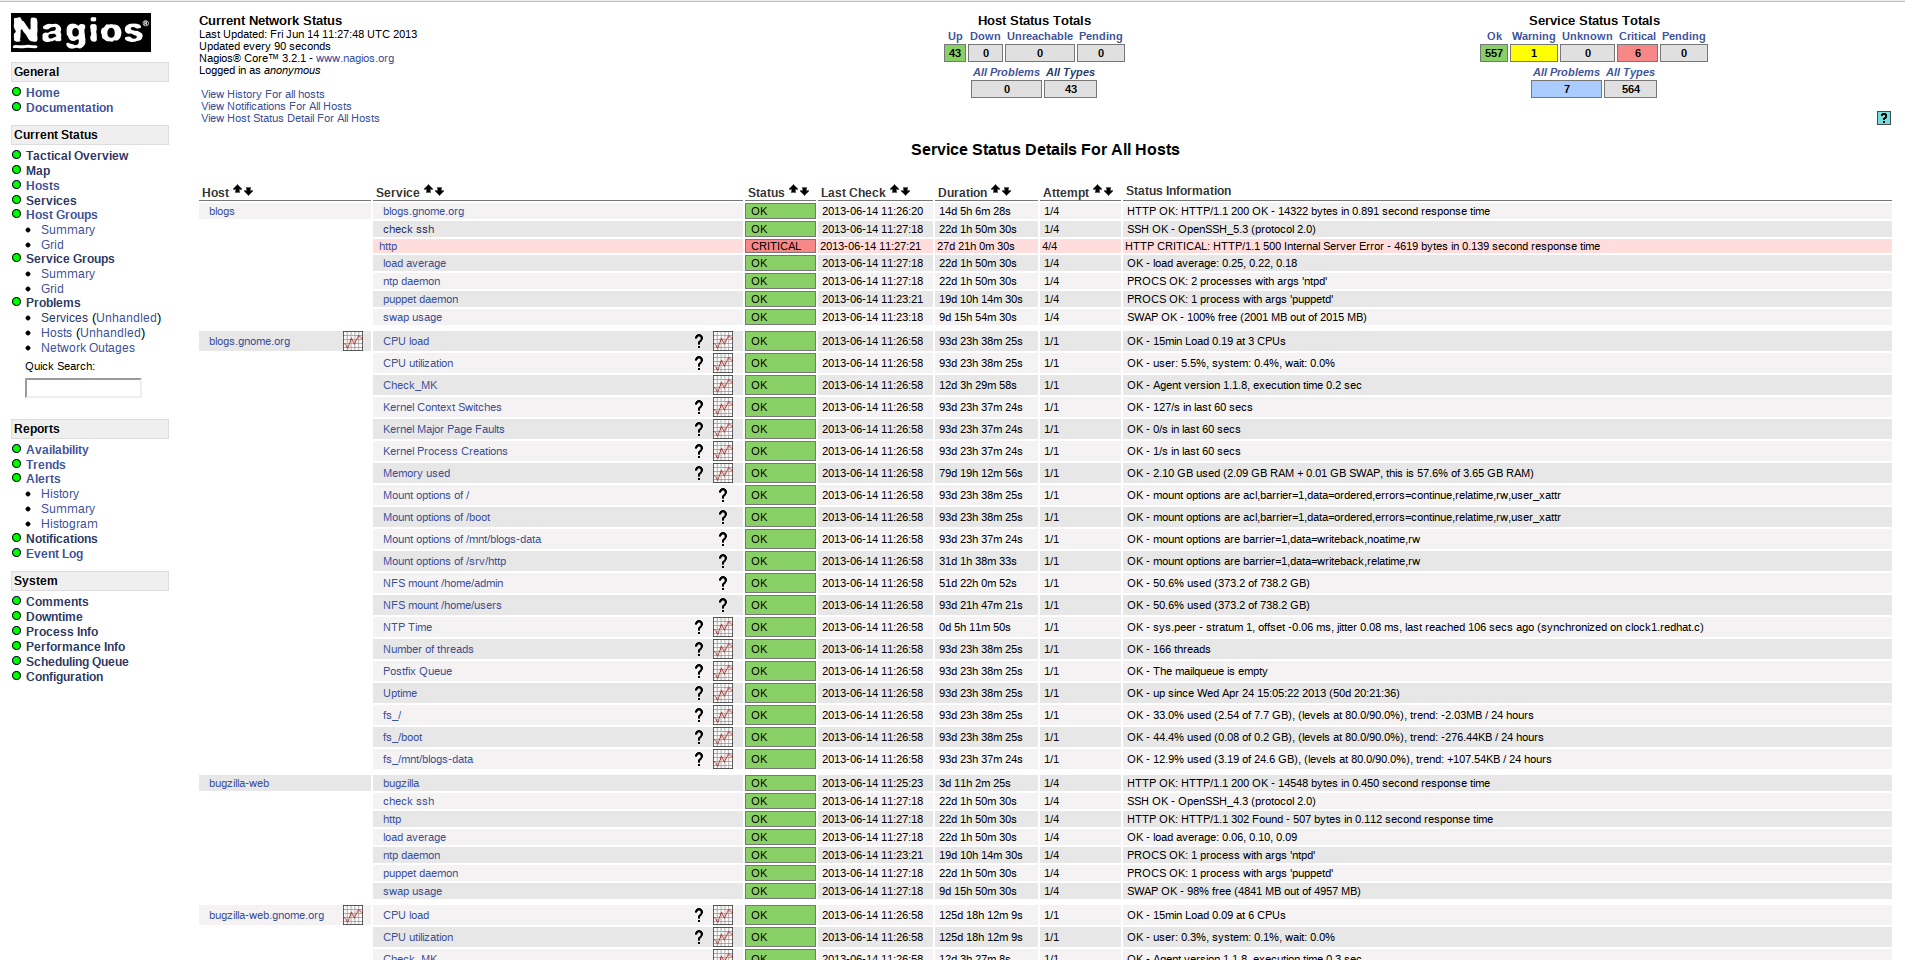Sort descending by Service column arrow

(x=439, y=190)
